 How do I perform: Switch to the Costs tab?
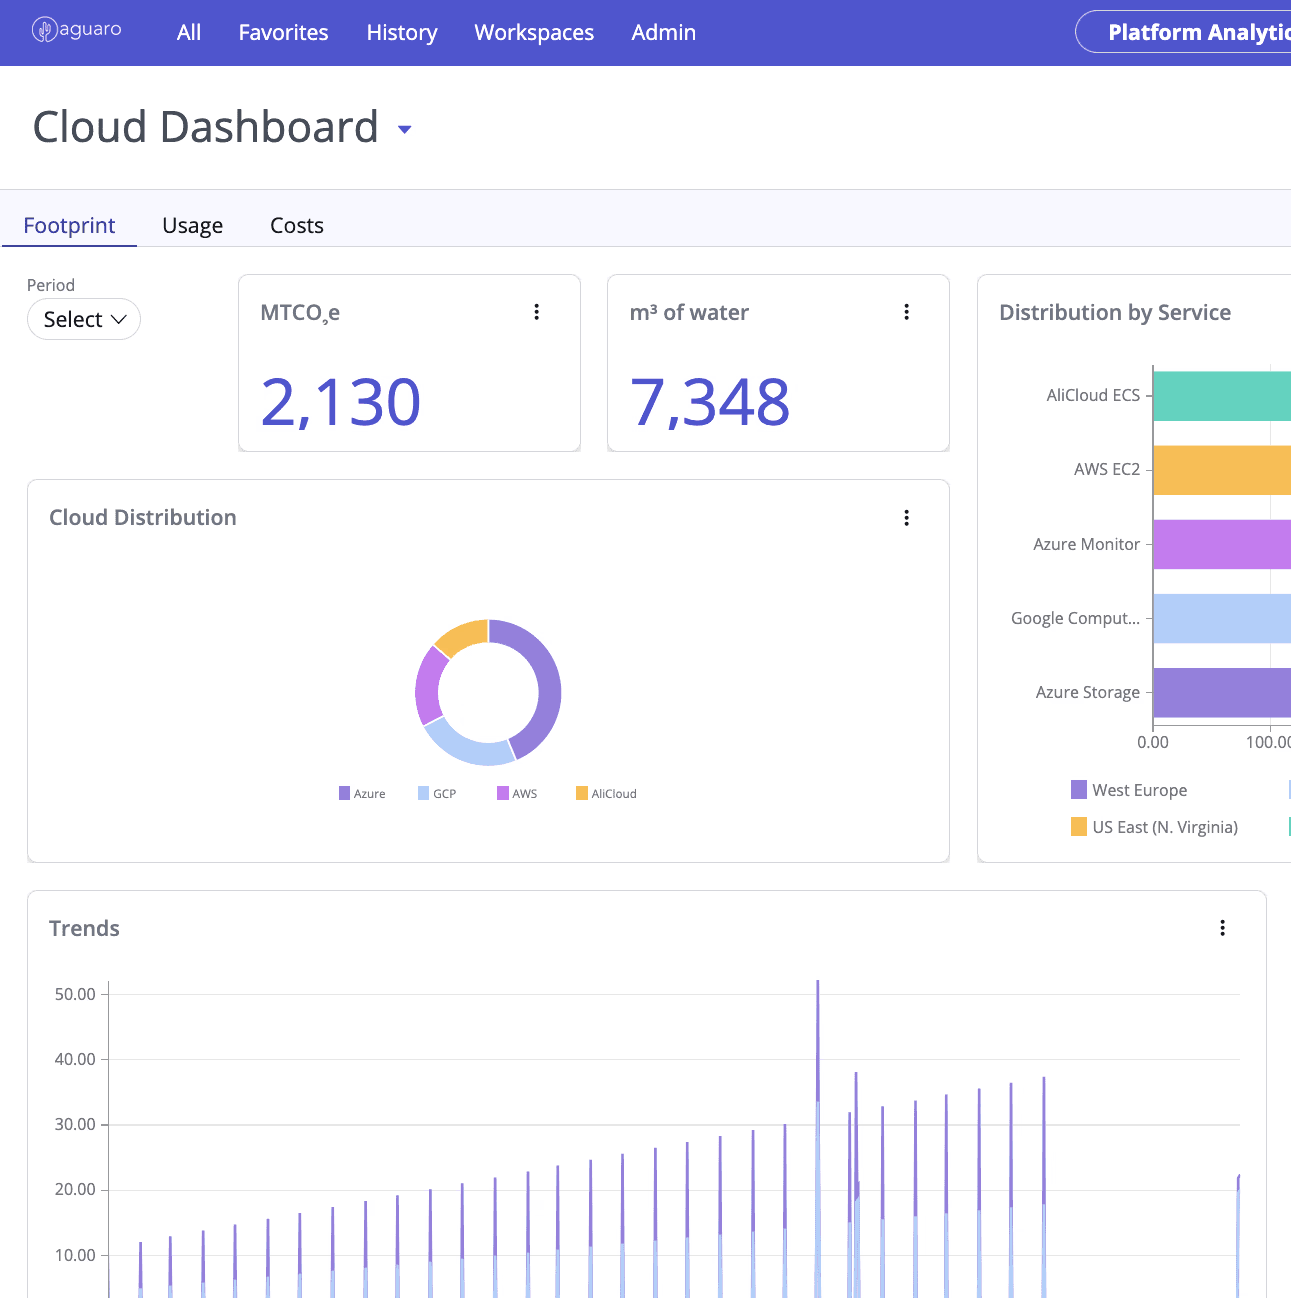[297, 225]
